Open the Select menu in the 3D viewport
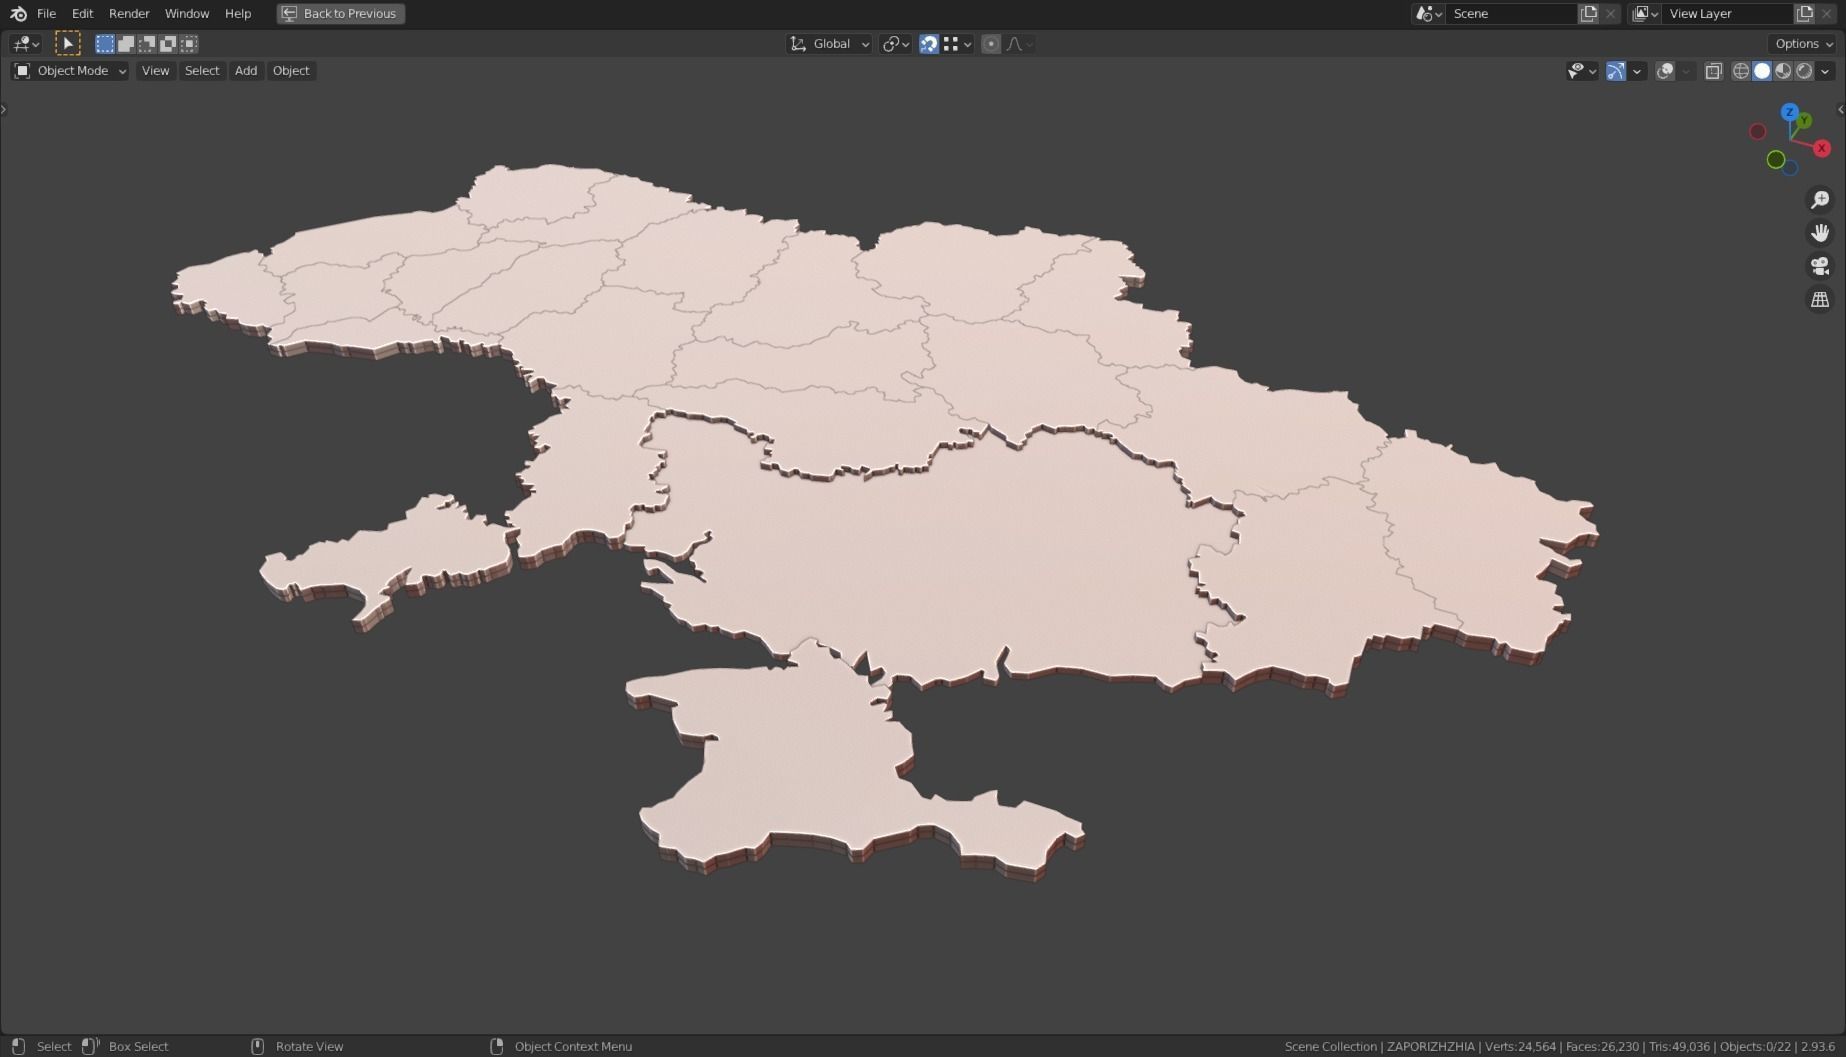The height and width of the screenshot is (1057, 1846). click(202, 70)
